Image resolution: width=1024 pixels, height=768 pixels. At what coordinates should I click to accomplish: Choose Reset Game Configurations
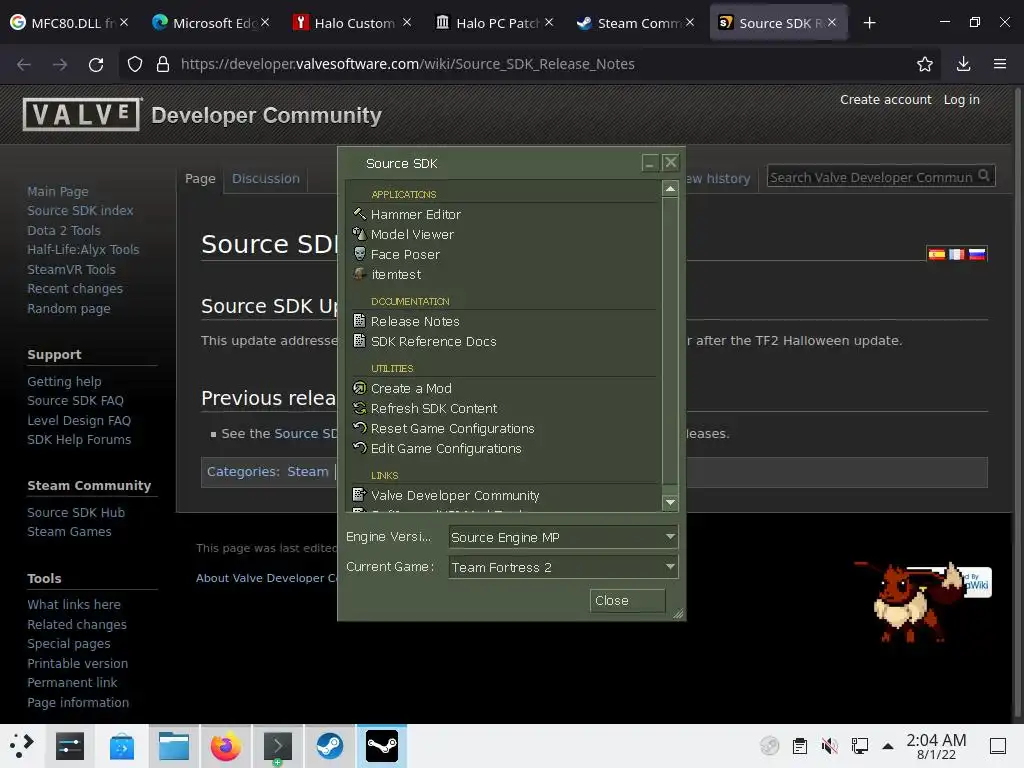coord(452,428)
